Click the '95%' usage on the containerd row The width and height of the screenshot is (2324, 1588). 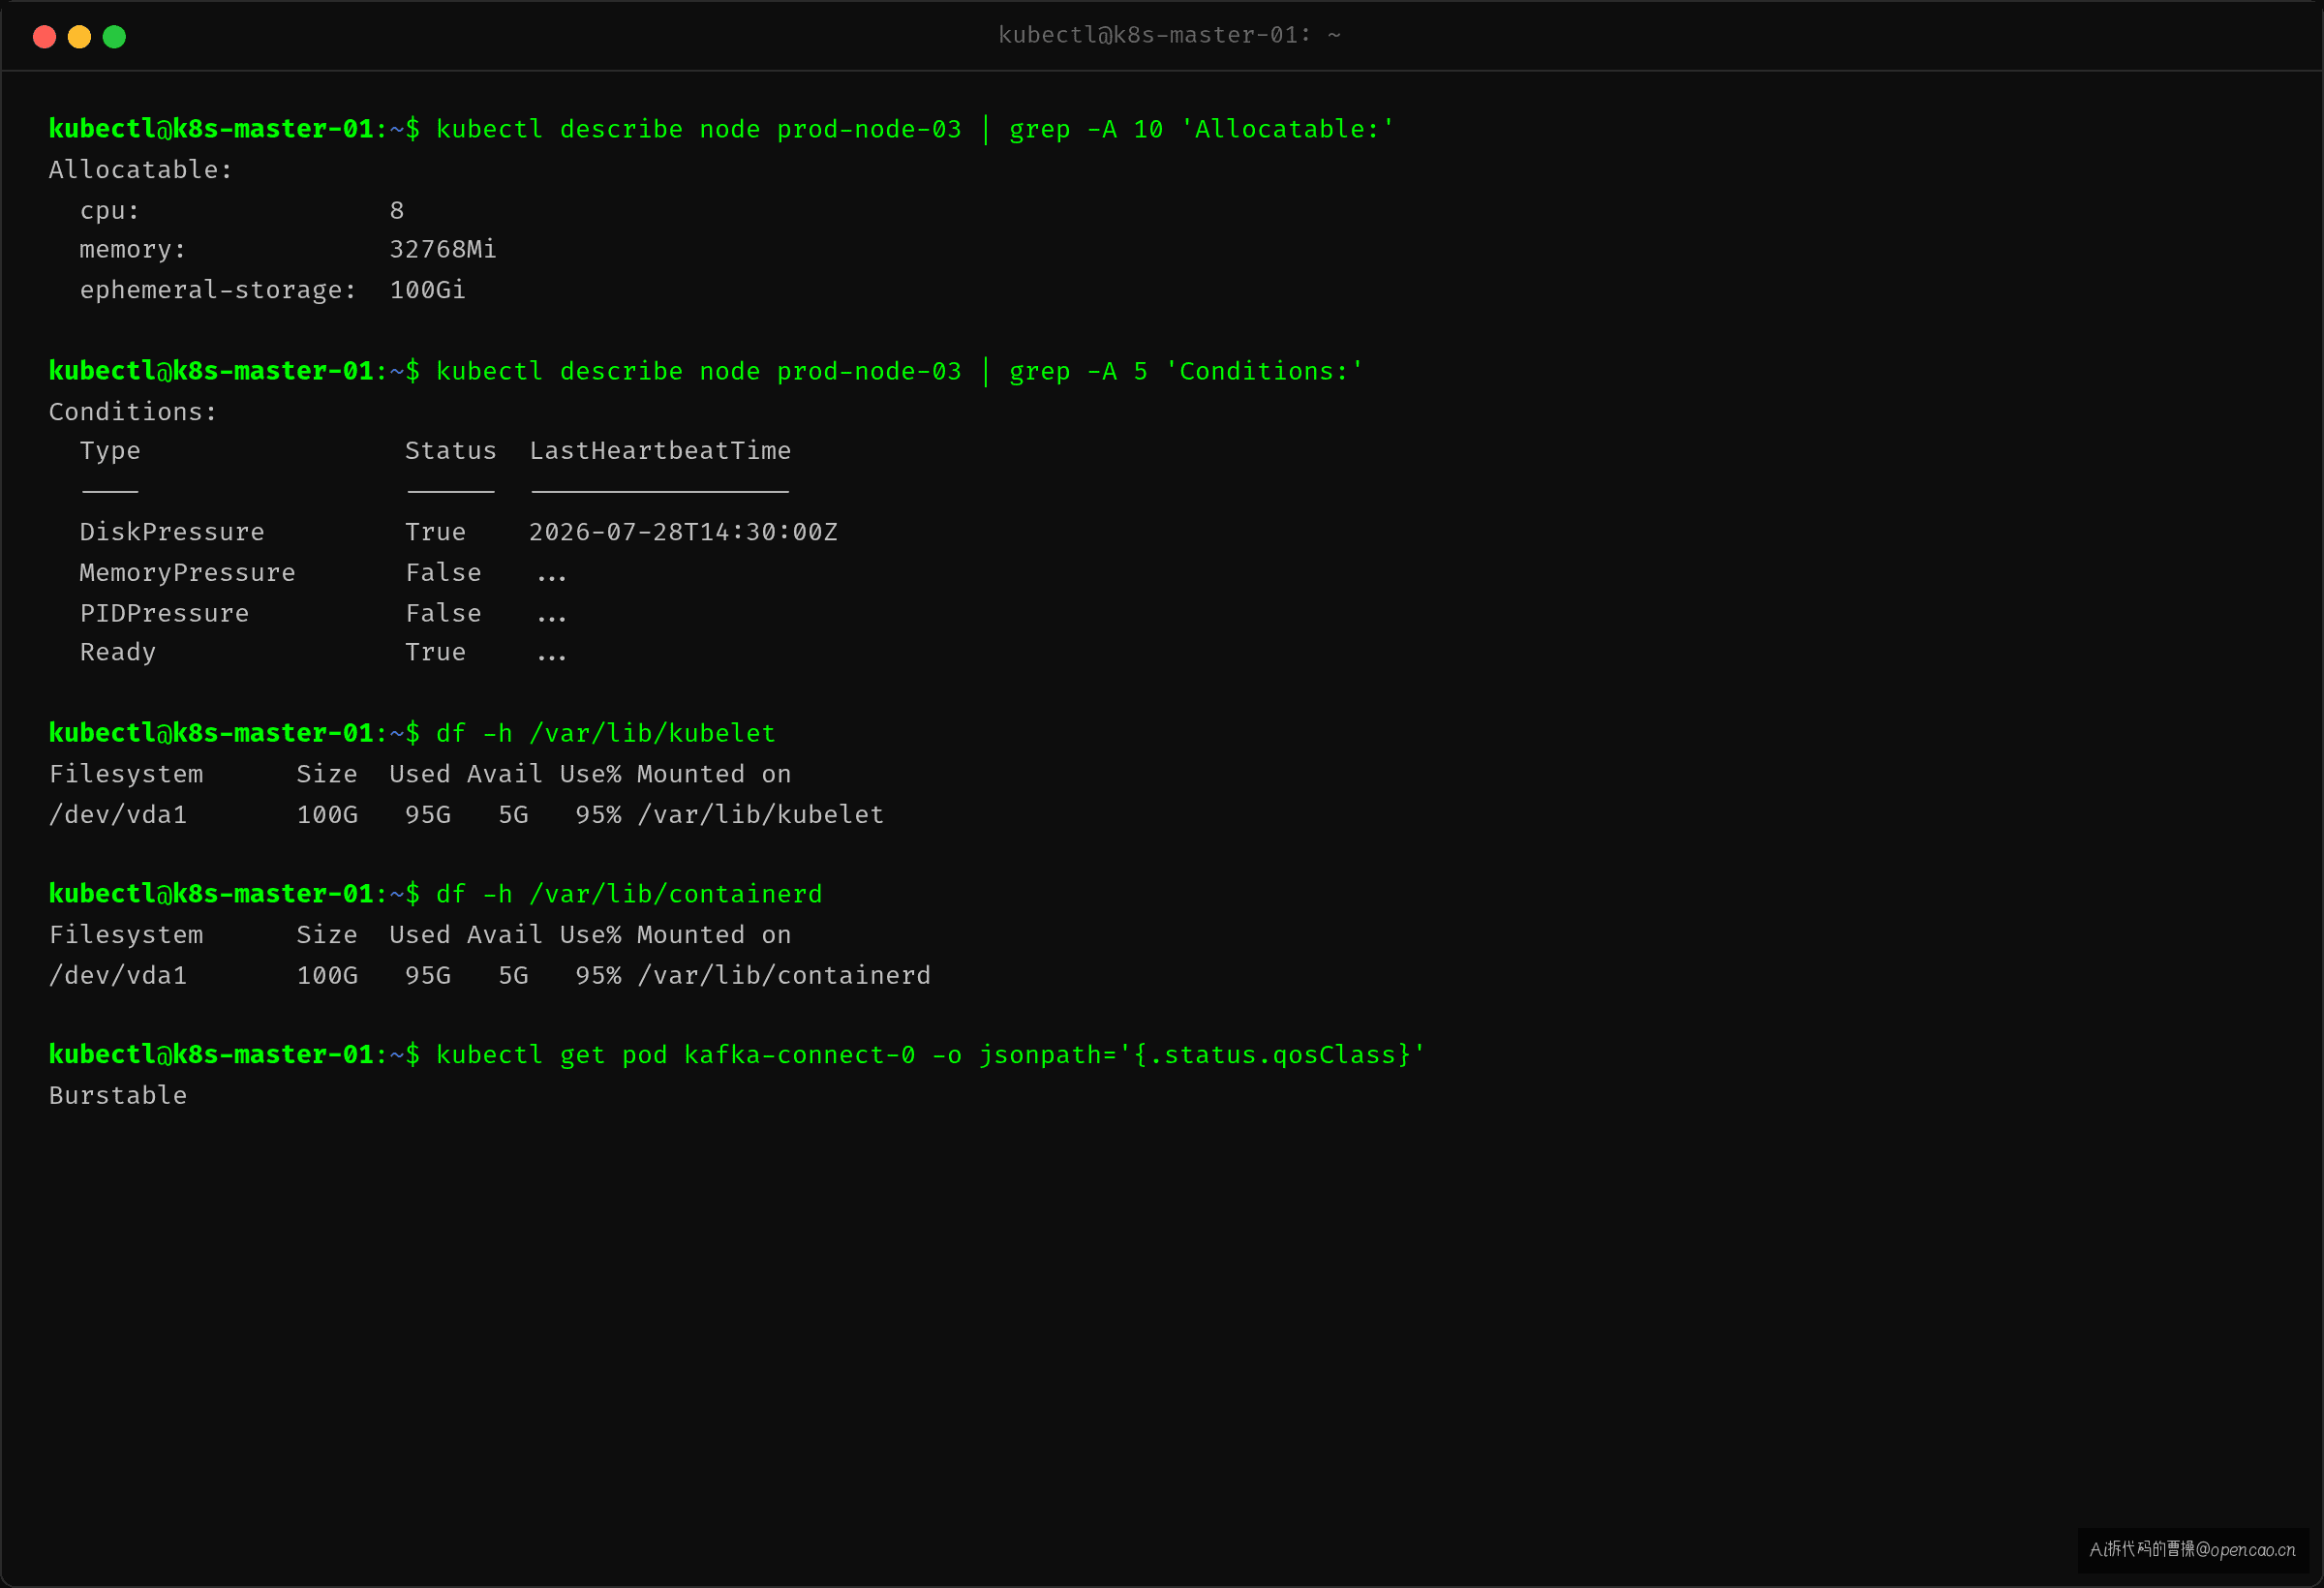coord(598,976)
